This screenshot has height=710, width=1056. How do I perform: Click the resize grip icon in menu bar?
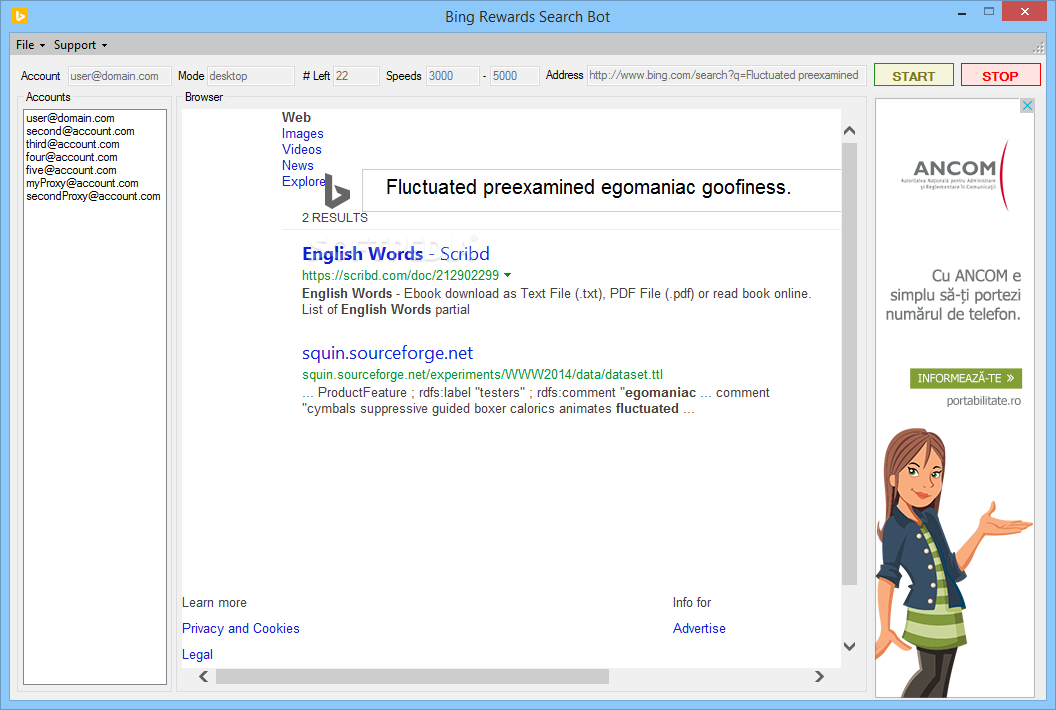point(1038,47)
